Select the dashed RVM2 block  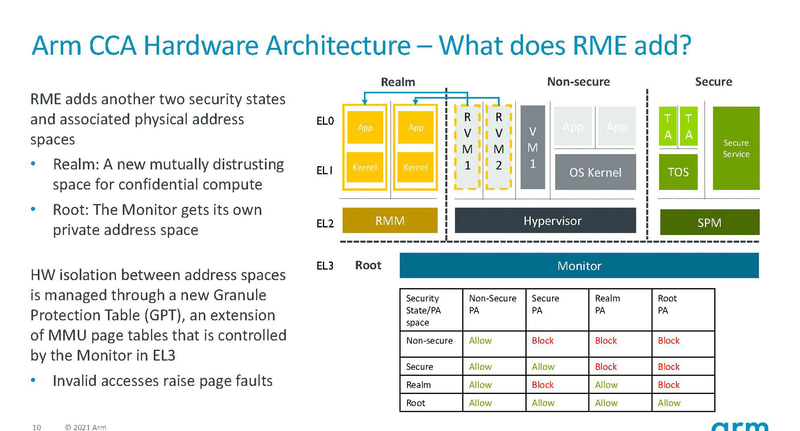point(498,147)
